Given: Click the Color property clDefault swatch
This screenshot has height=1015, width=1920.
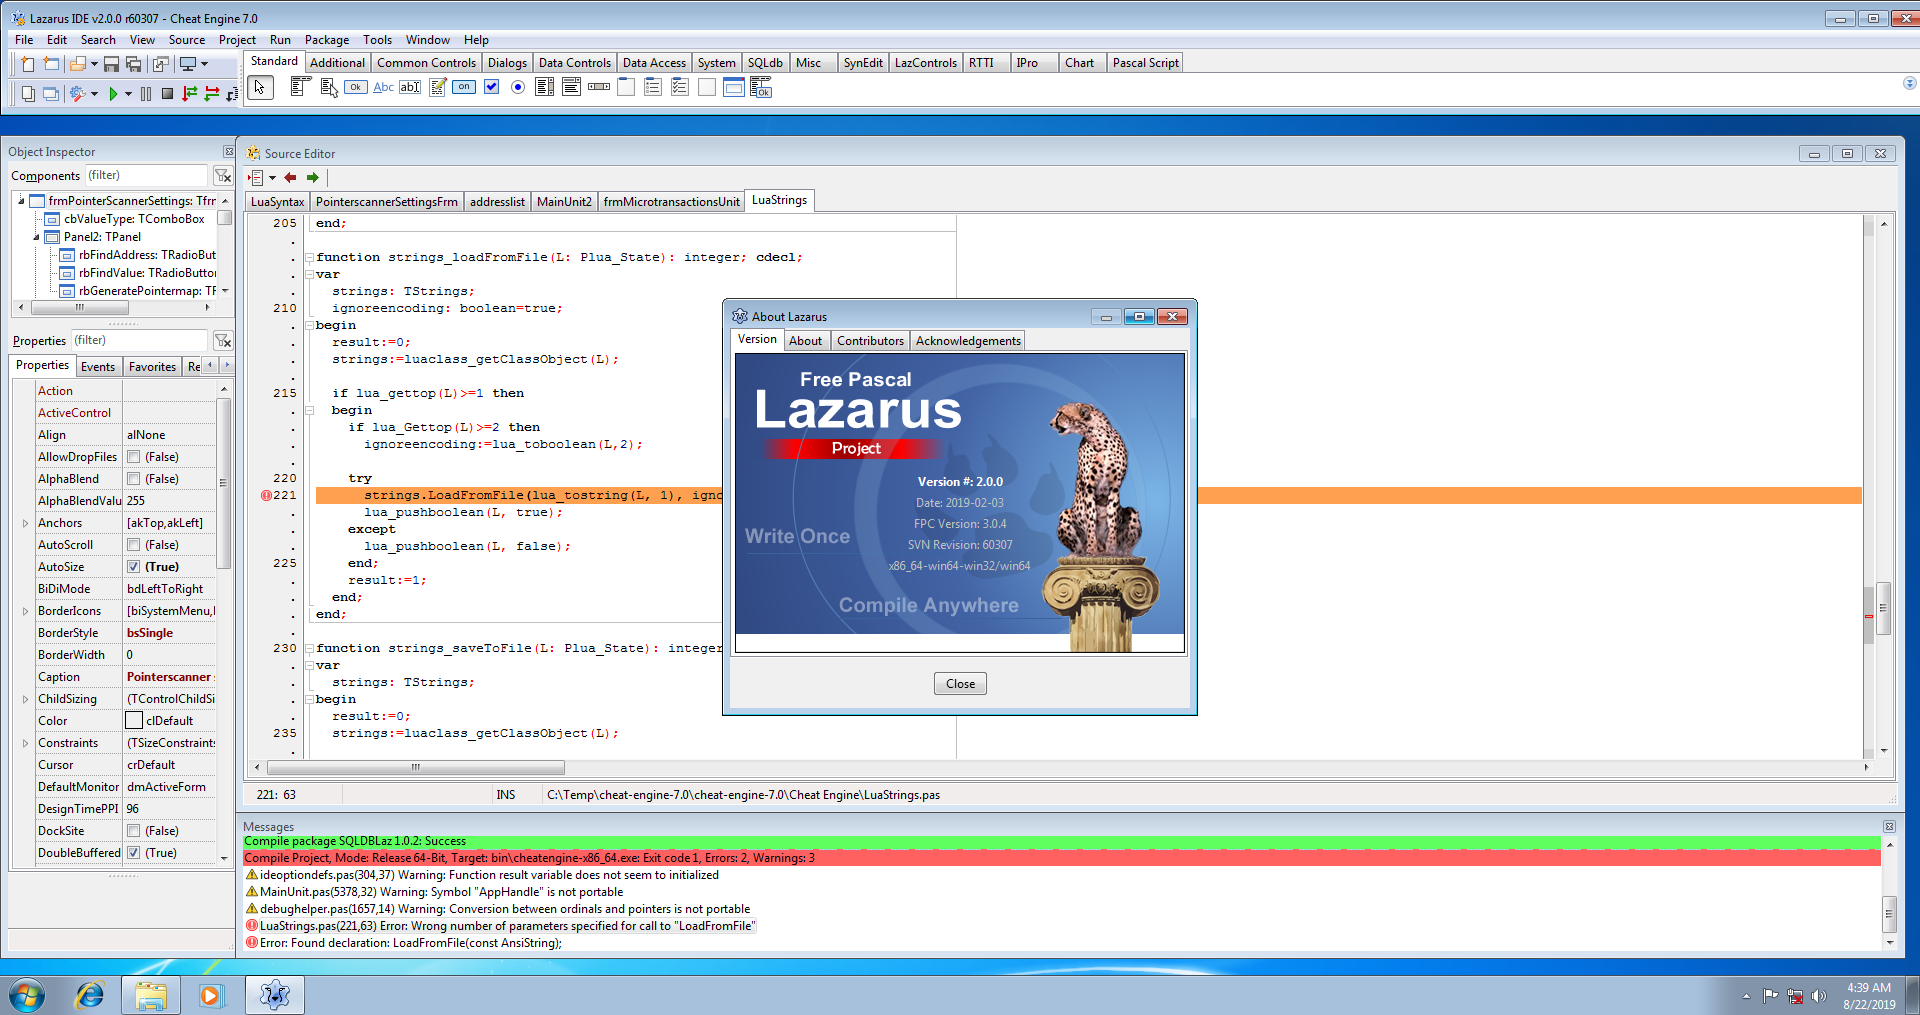Looking at the screenshot, I should [134, 721].
